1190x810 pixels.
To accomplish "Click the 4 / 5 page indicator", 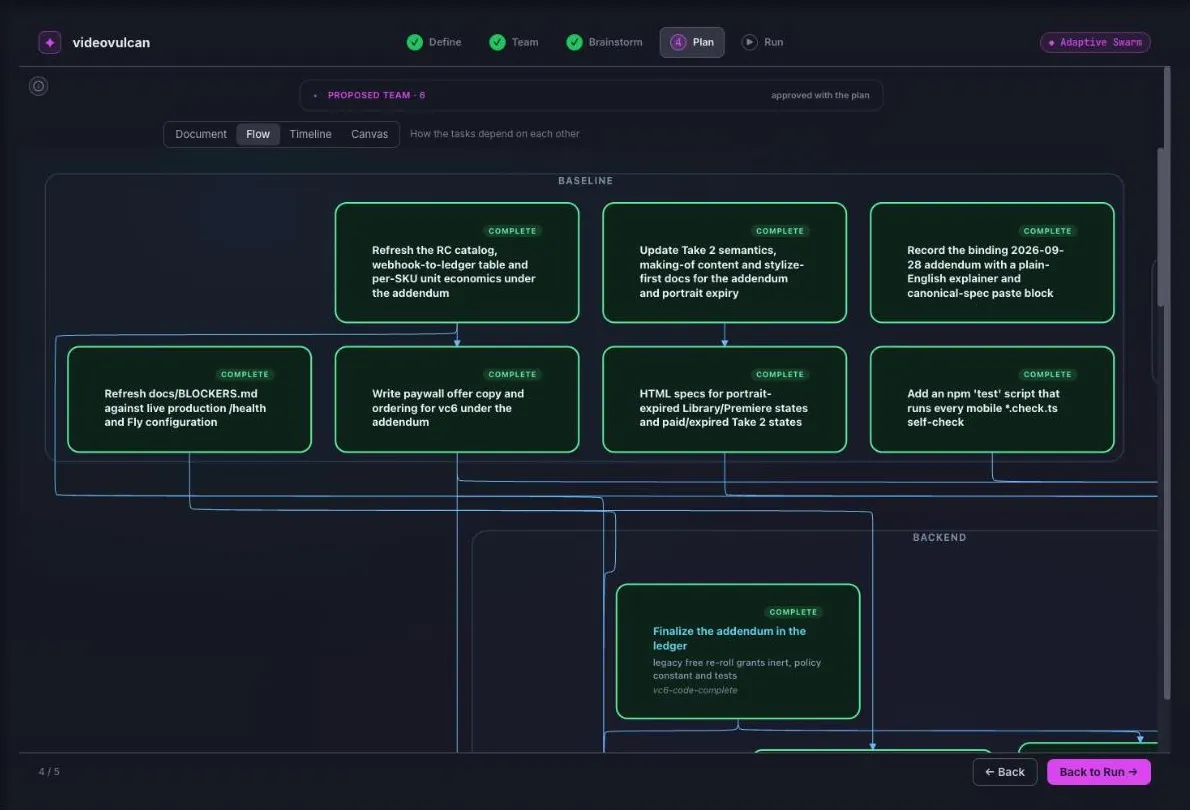I will pos(49,771).
